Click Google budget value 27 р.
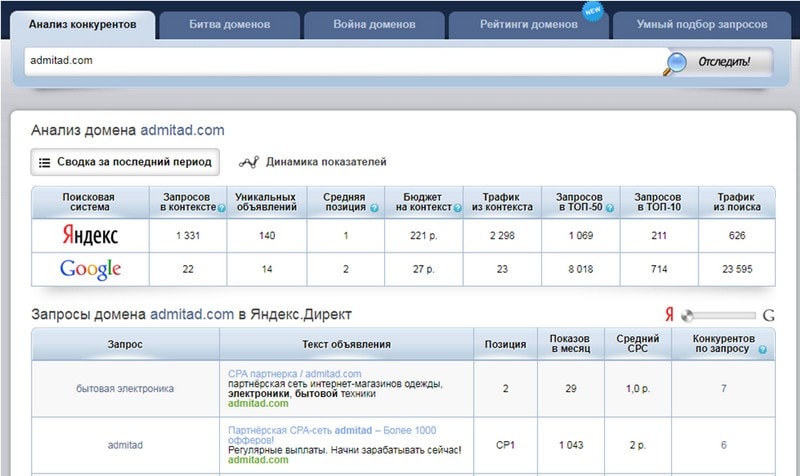Viewport: 800px width, 476px height. pos(423,269)
